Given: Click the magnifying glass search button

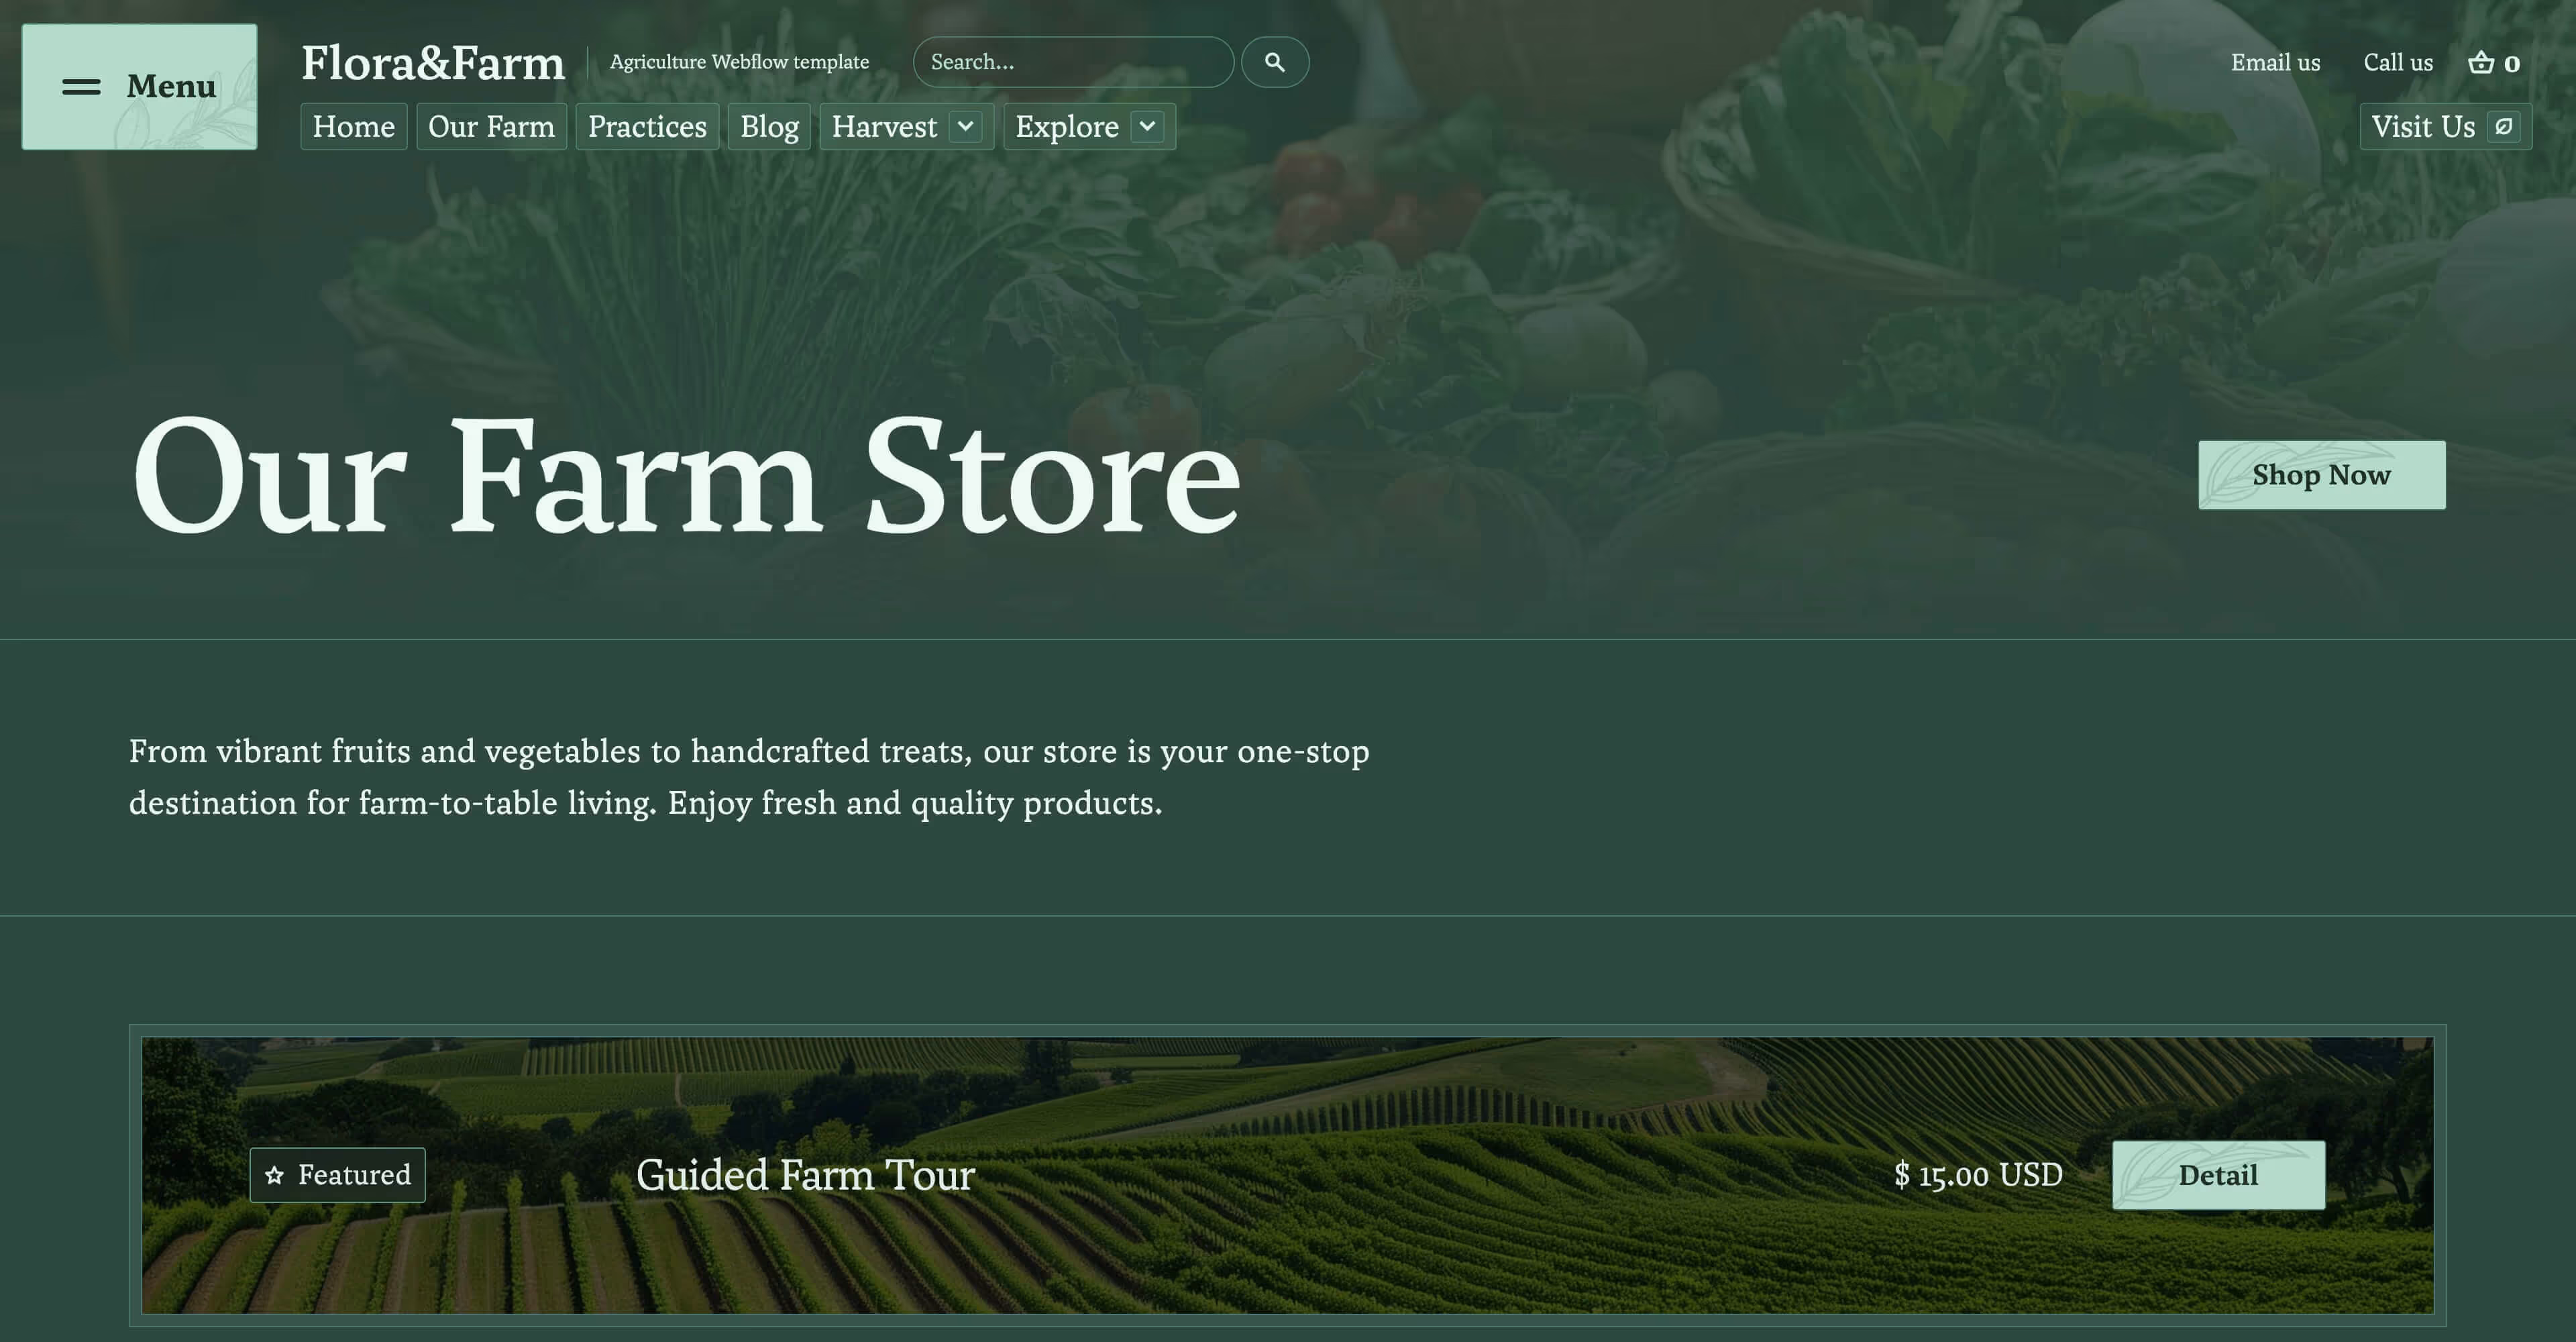Looking at the screenshot, I should pyautogui.click(x=1275, y=62).
